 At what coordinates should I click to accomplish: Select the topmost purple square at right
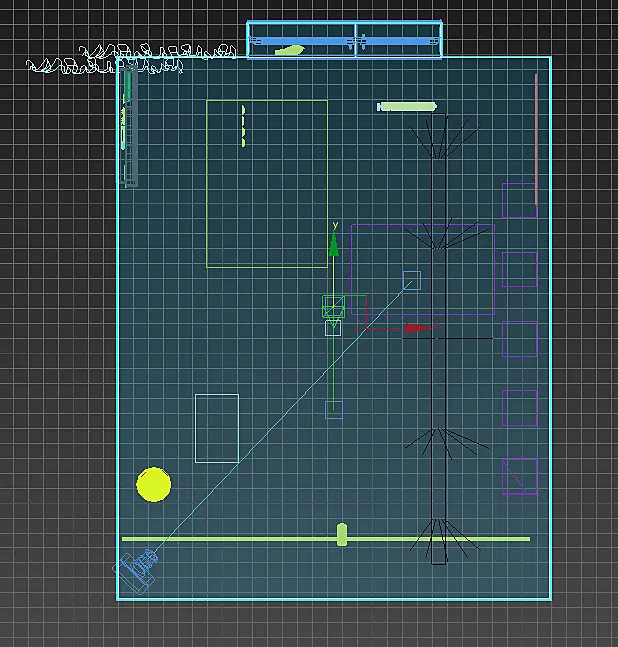519,200
